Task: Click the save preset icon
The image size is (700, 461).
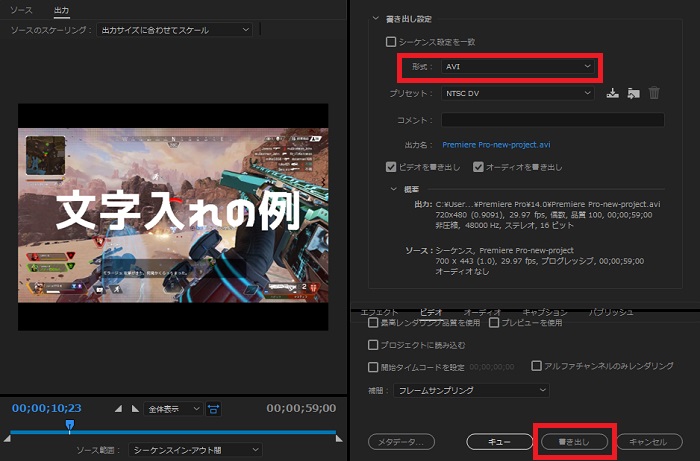Action: click(612, 93)
